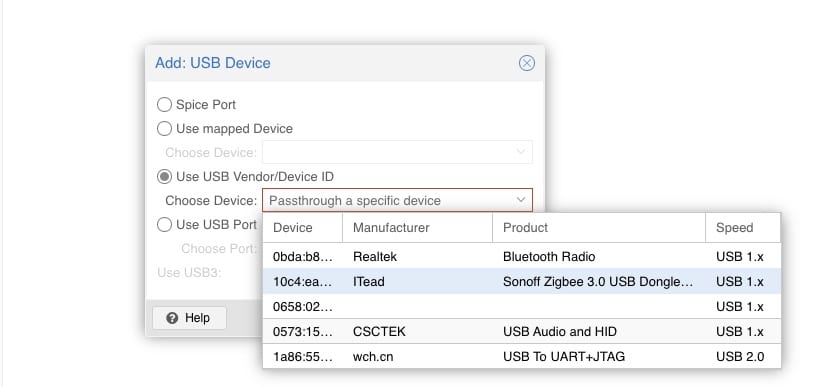The height and width of the screenshot is (387, 820).
Task: Select the wch.cn USB To UART+JTAG device
Action: point(521,357)
